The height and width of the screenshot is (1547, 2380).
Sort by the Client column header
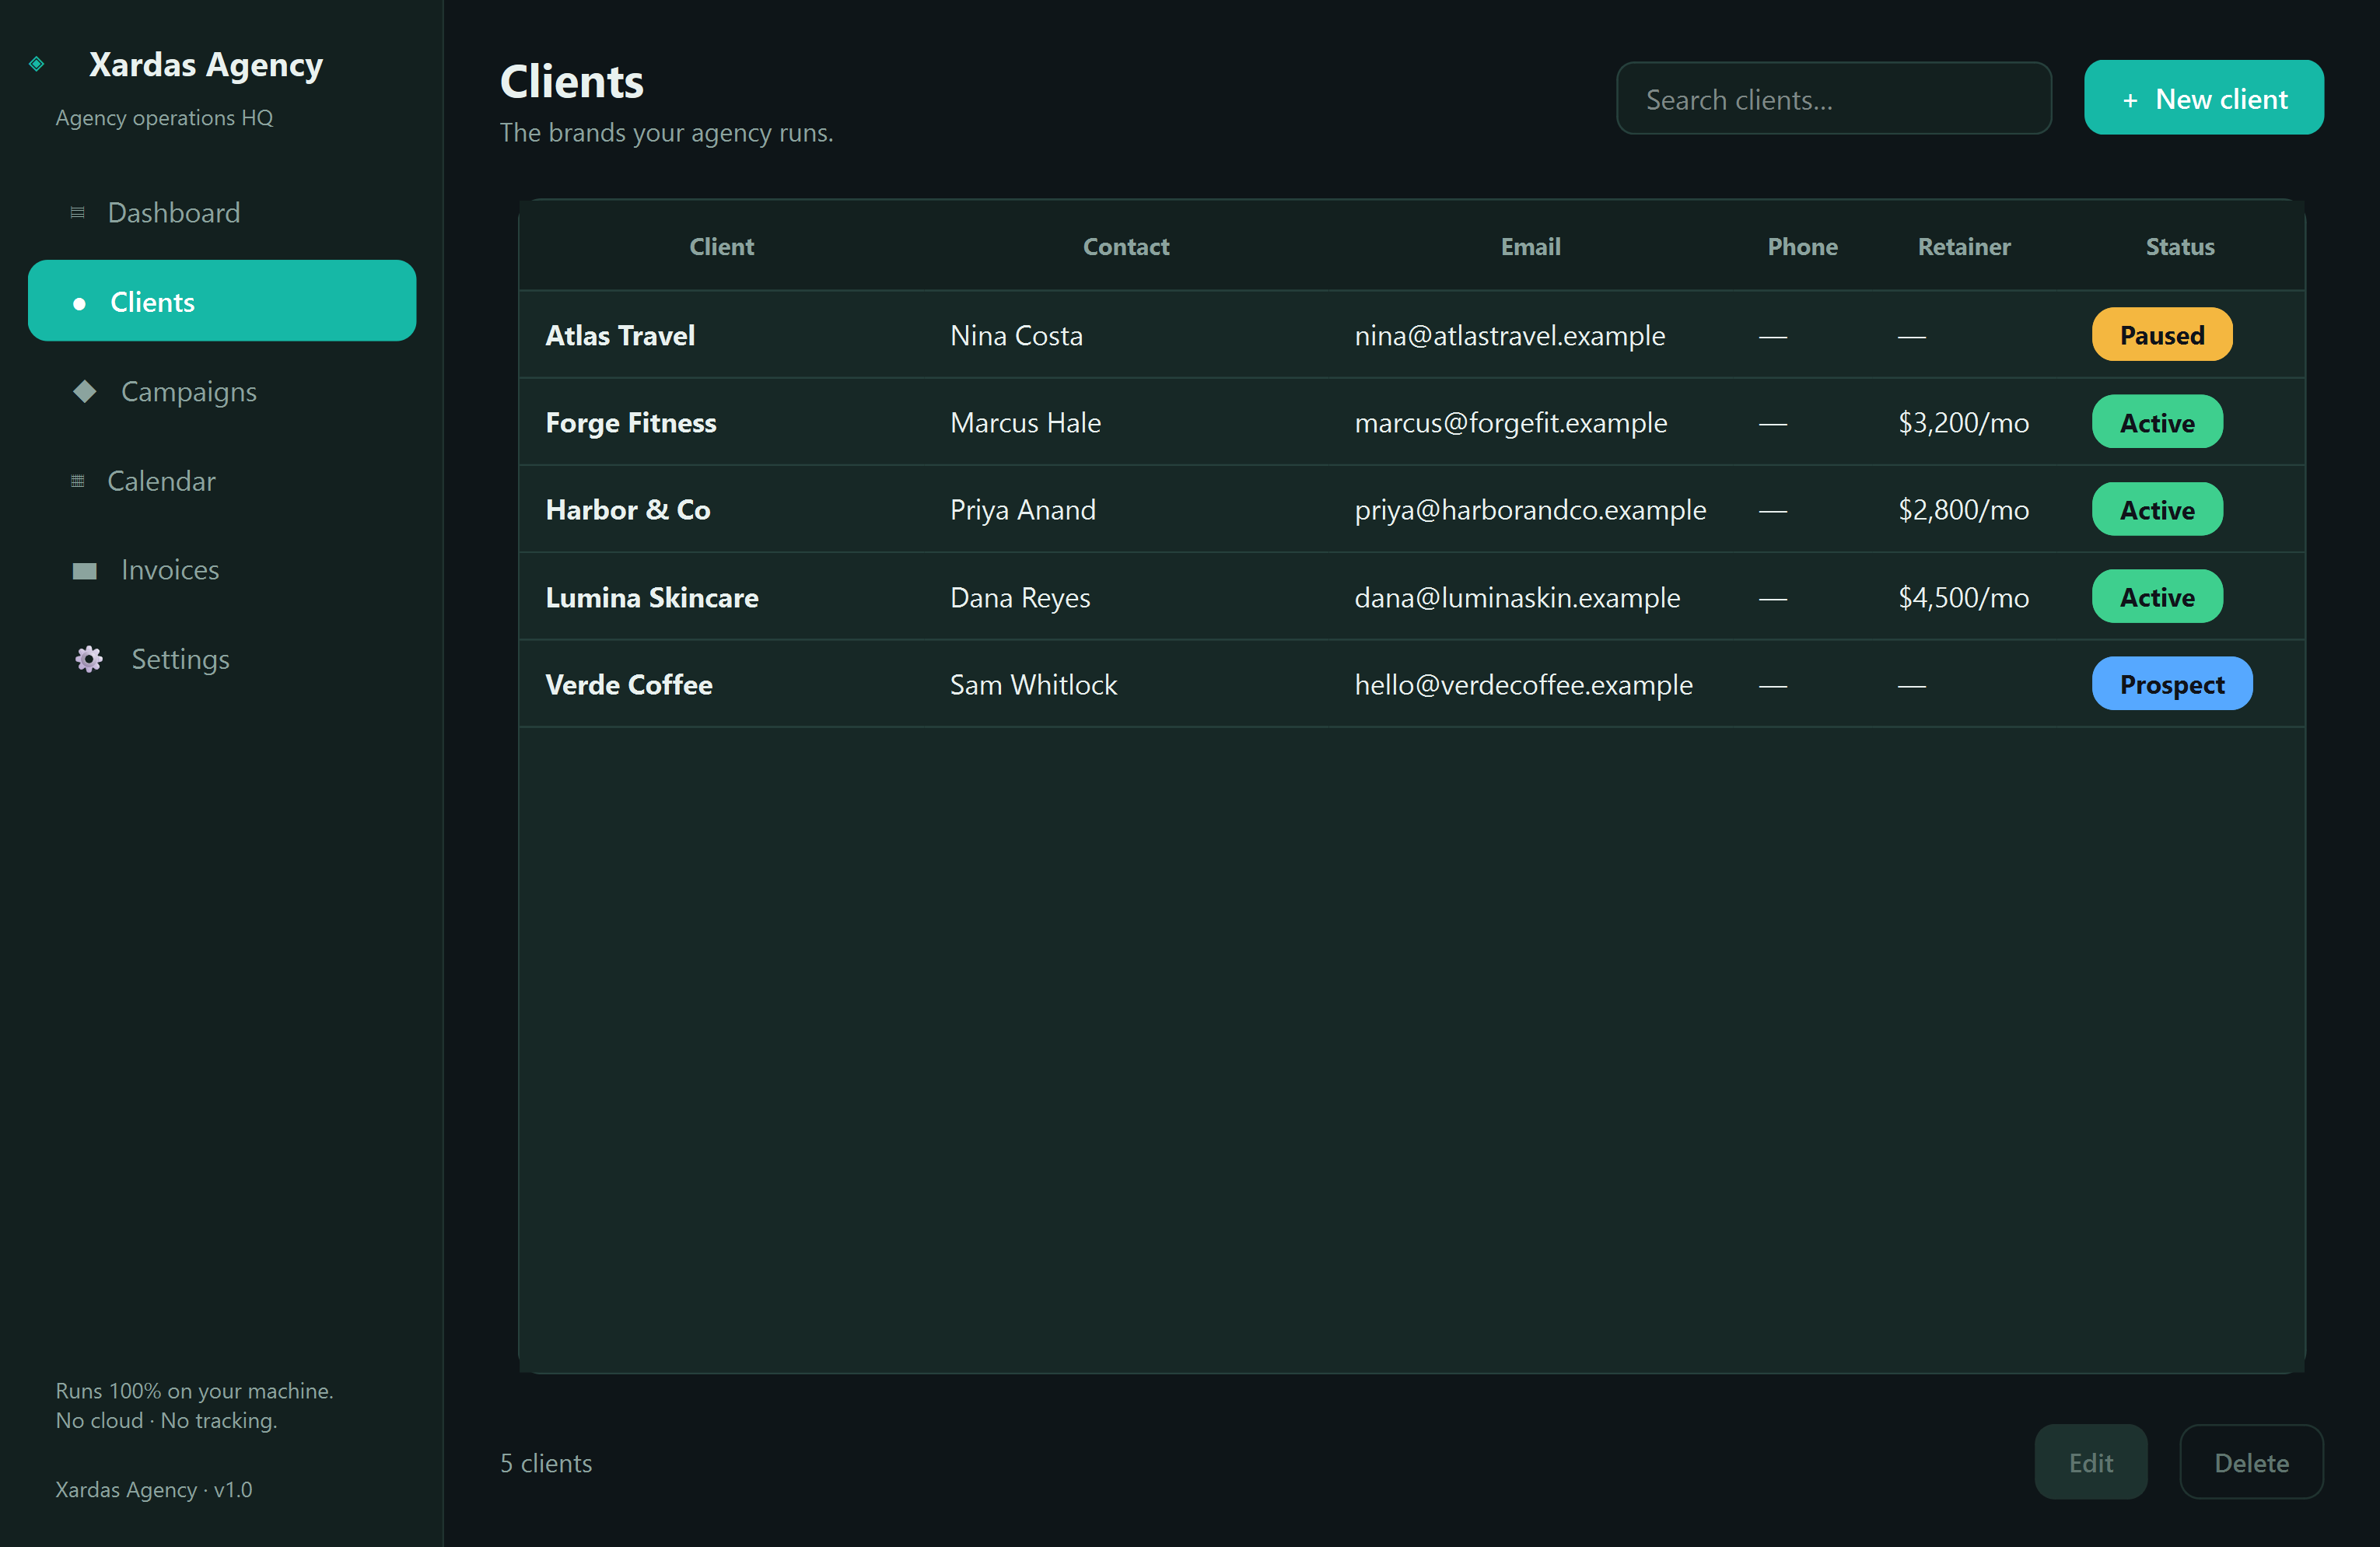721,247
